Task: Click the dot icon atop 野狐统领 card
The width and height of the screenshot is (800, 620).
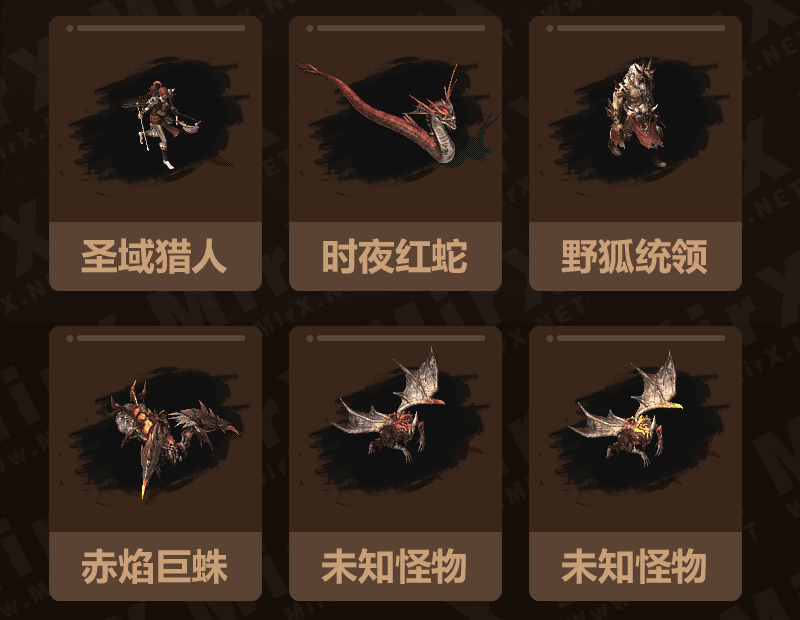Action: [x=549, y=29]
